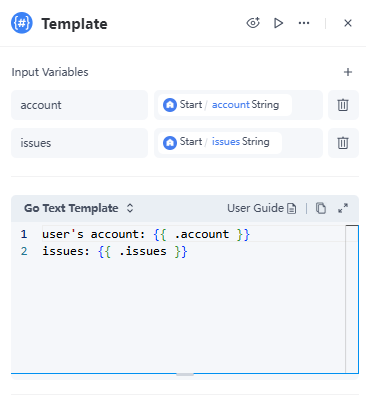Delete the account variable row
This screenshot has height=396, width=366.
343,105
